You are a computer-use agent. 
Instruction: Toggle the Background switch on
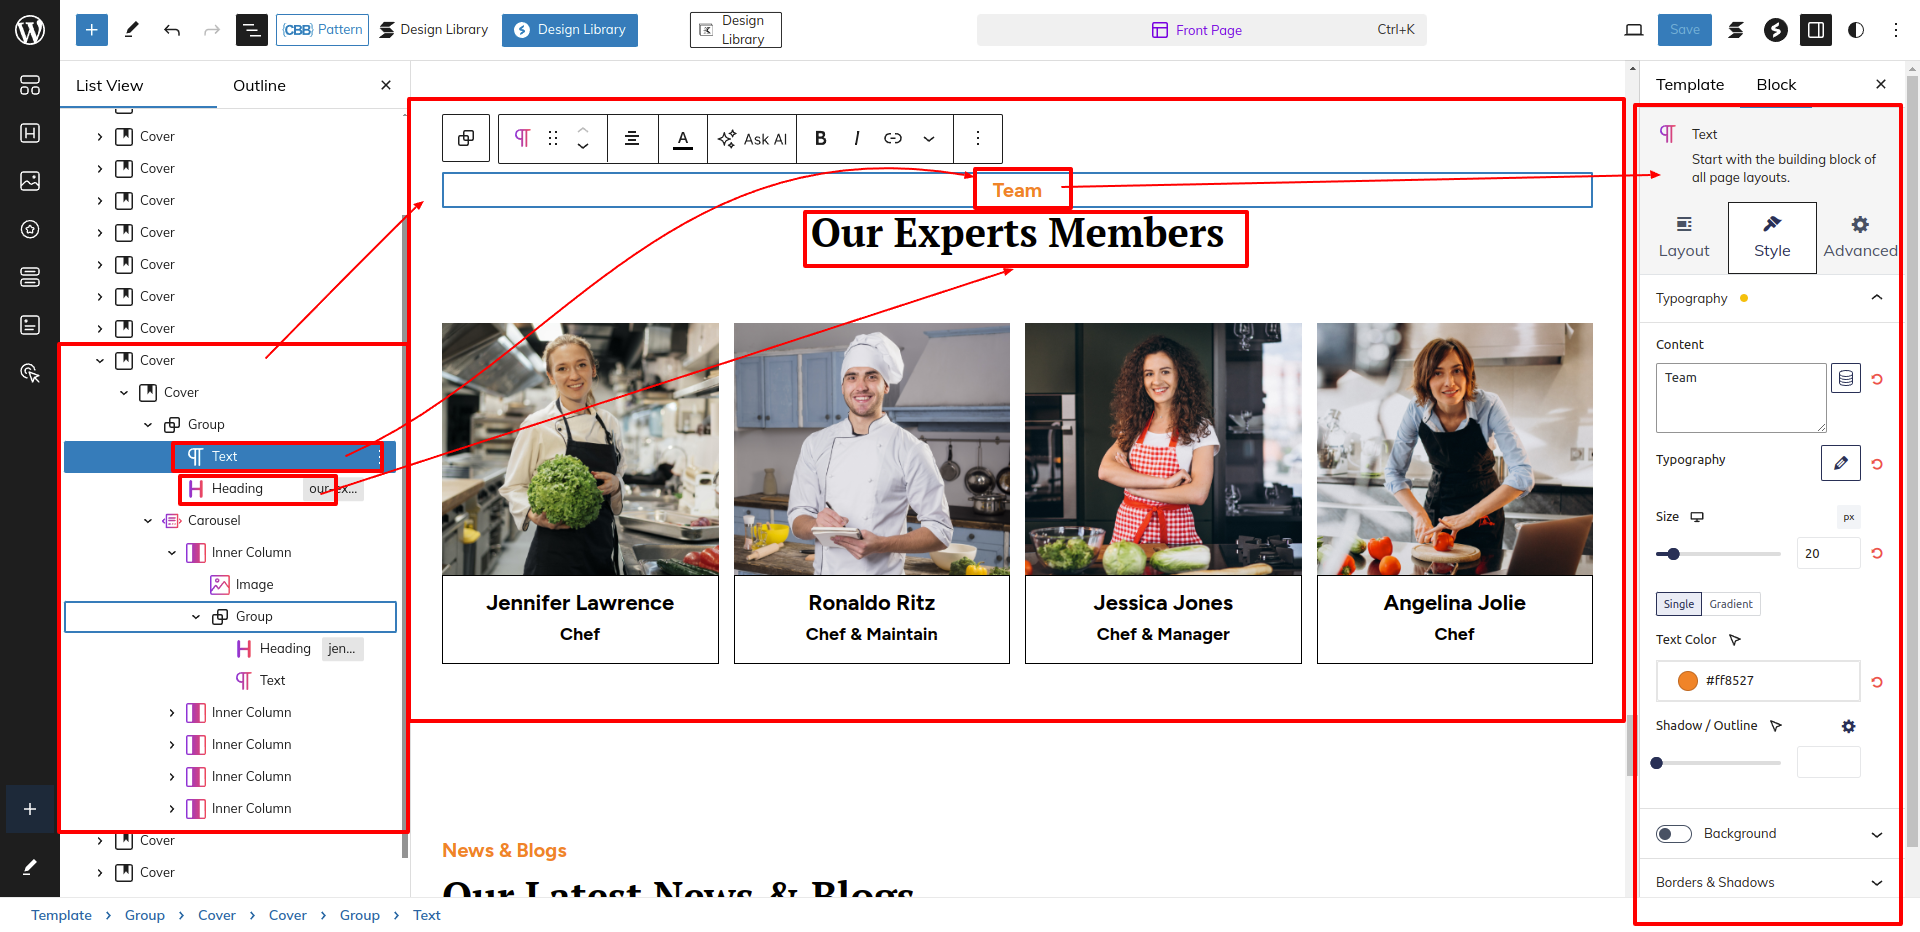point(1673,834)
